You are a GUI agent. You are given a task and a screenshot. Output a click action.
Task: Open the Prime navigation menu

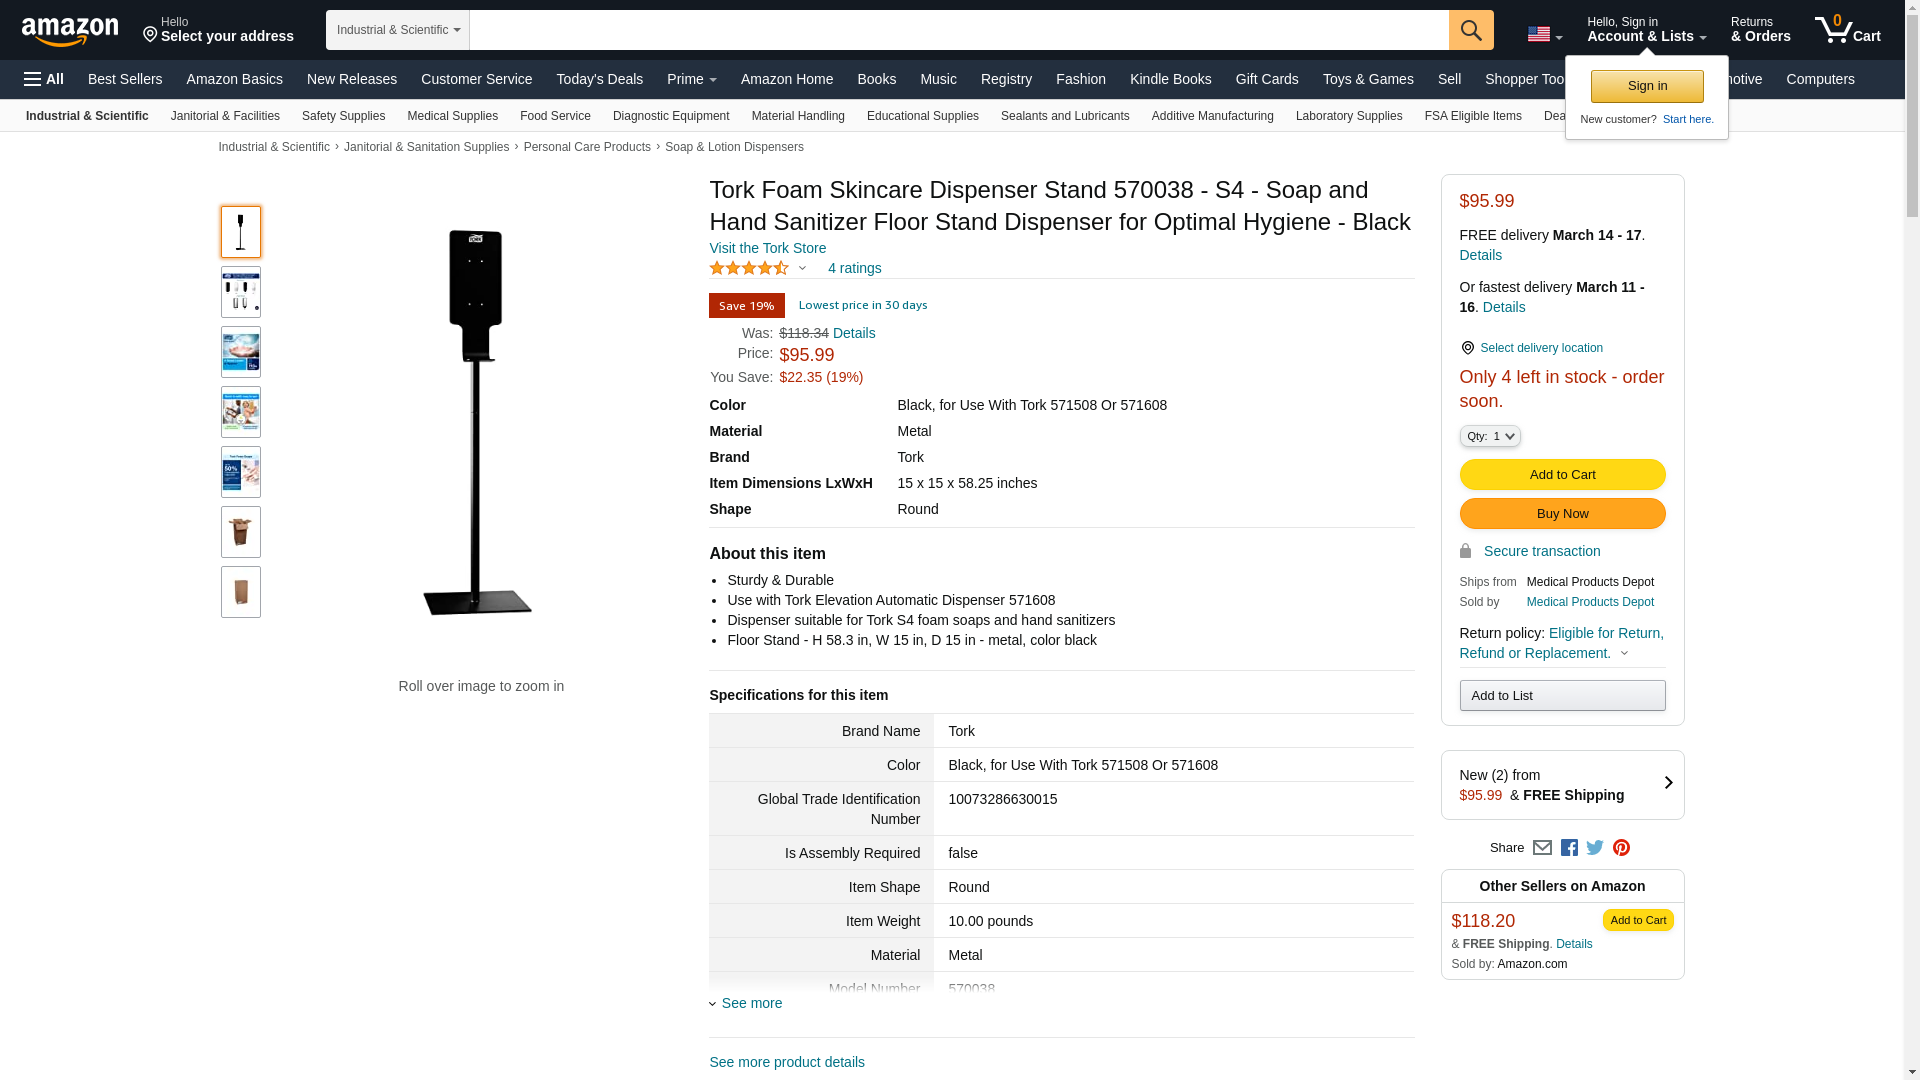click(x=691, y=79)
